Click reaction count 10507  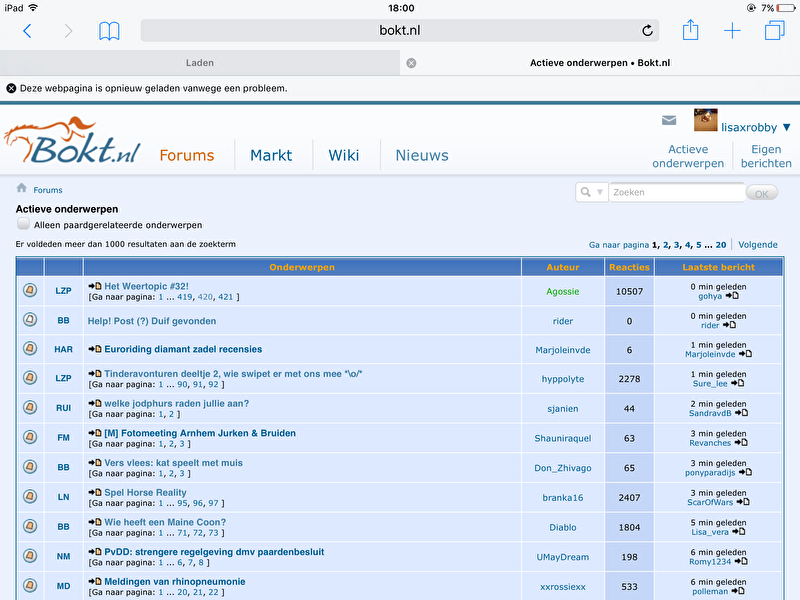[x=629, y=291]
